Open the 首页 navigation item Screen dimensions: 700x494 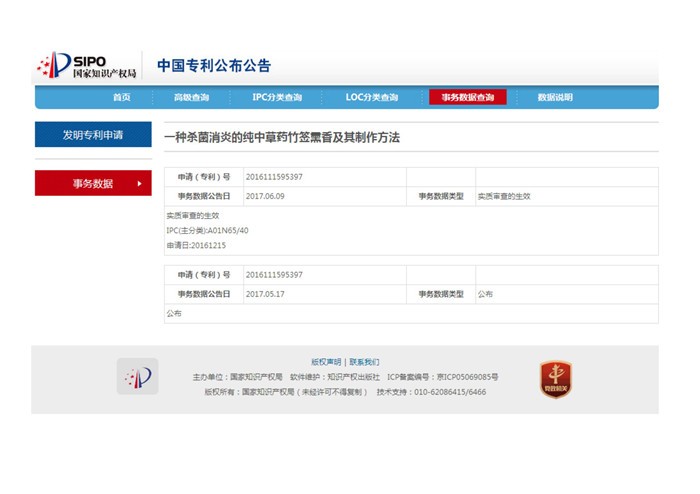coord(121,97)
